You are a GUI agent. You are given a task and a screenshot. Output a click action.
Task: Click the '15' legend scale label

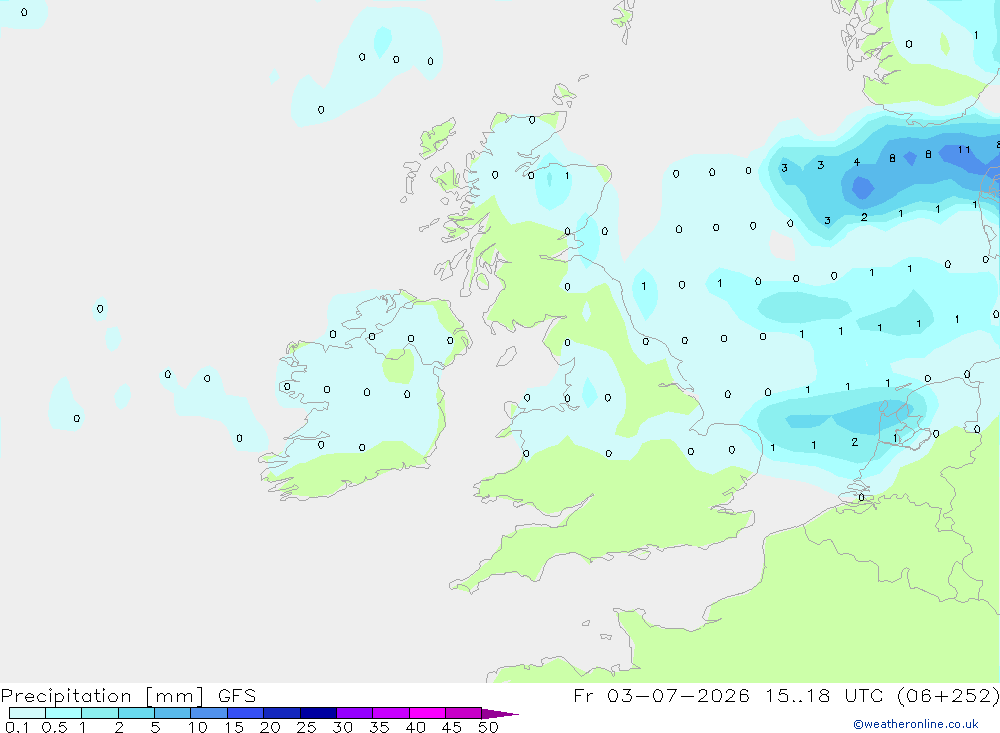[234, 727]
